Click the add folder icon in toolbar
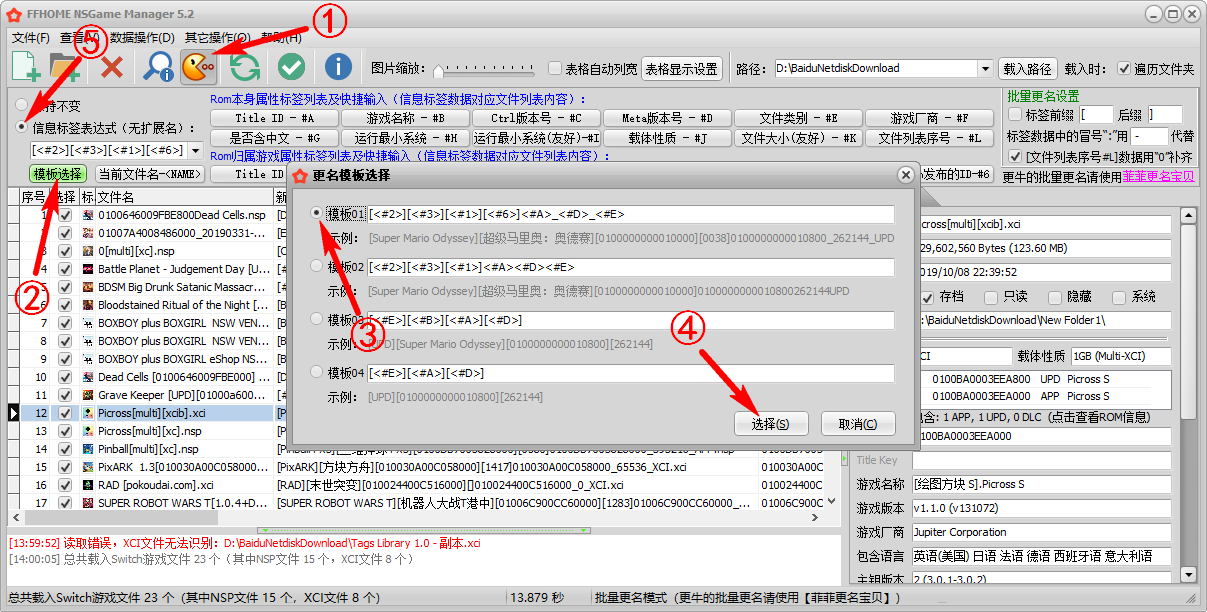 (65, 67)
